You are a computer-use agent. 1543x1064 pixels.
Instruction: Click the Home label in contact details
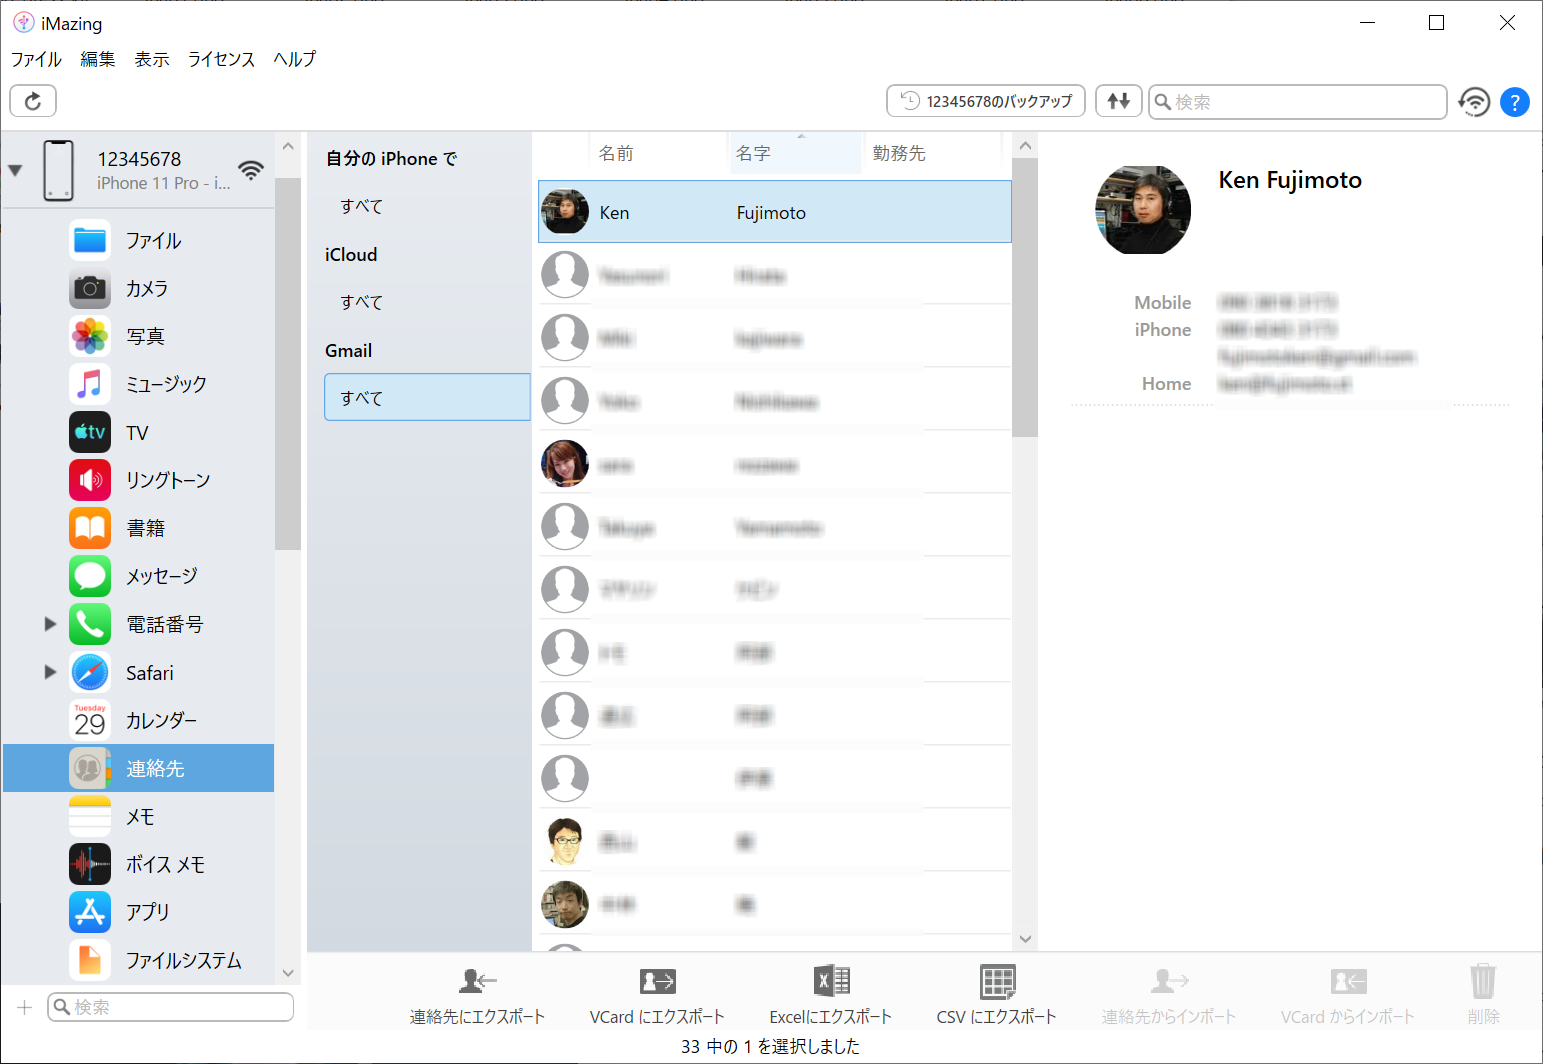1166,383
